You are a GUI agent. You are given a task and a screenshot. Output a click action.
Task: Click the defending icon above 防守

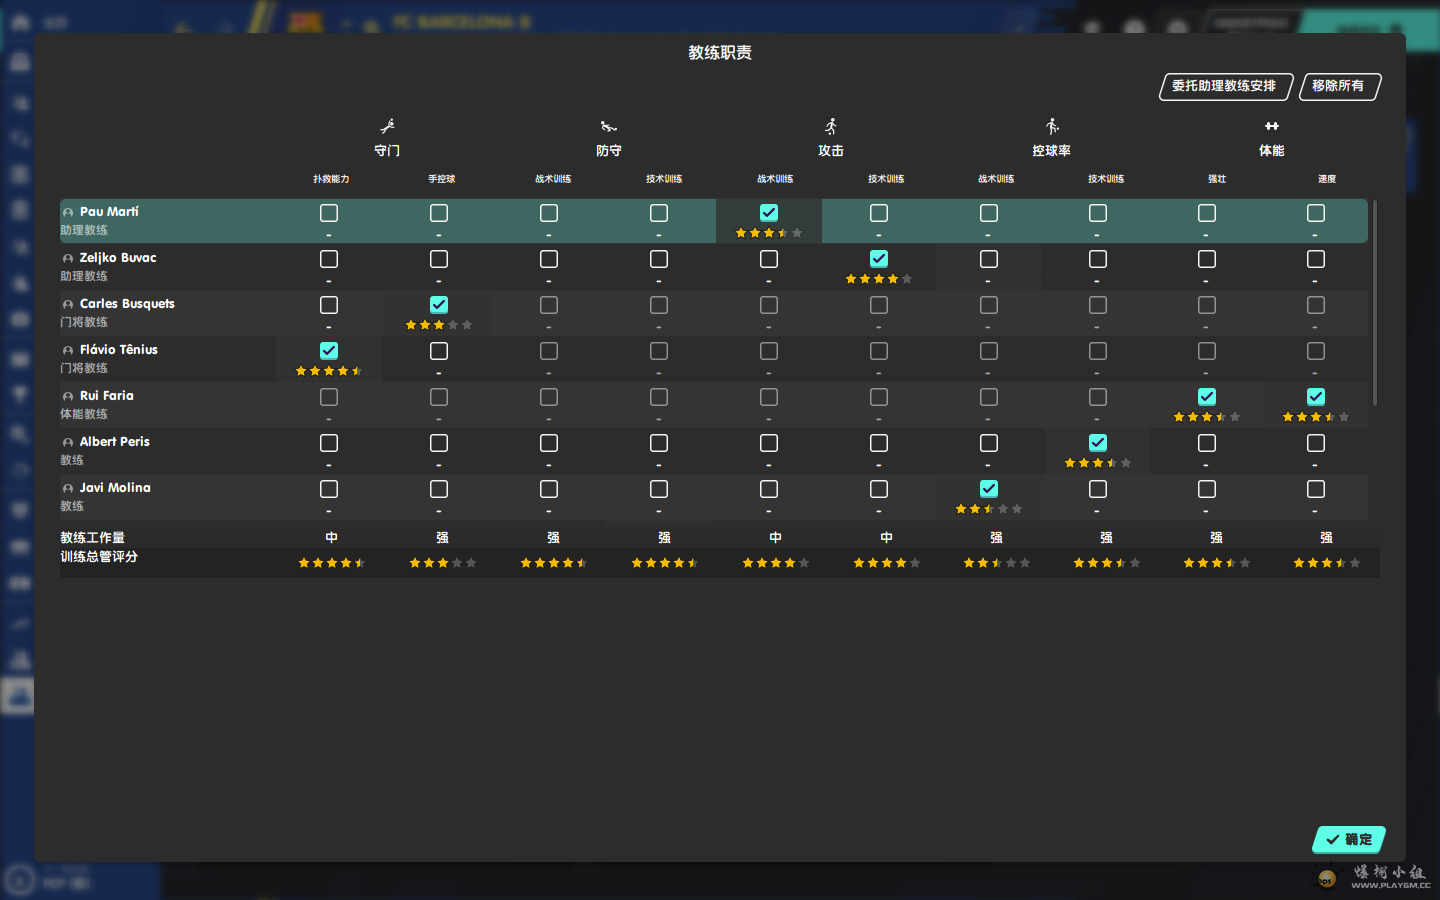click(x=608, y=126)
